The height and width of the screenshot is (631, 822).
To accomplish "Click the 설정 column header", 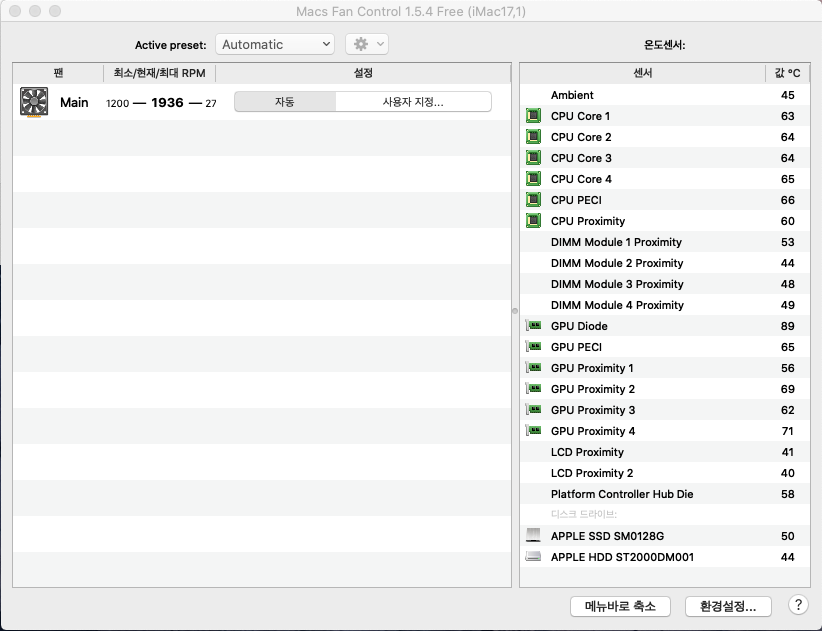I will coord(363,73).
